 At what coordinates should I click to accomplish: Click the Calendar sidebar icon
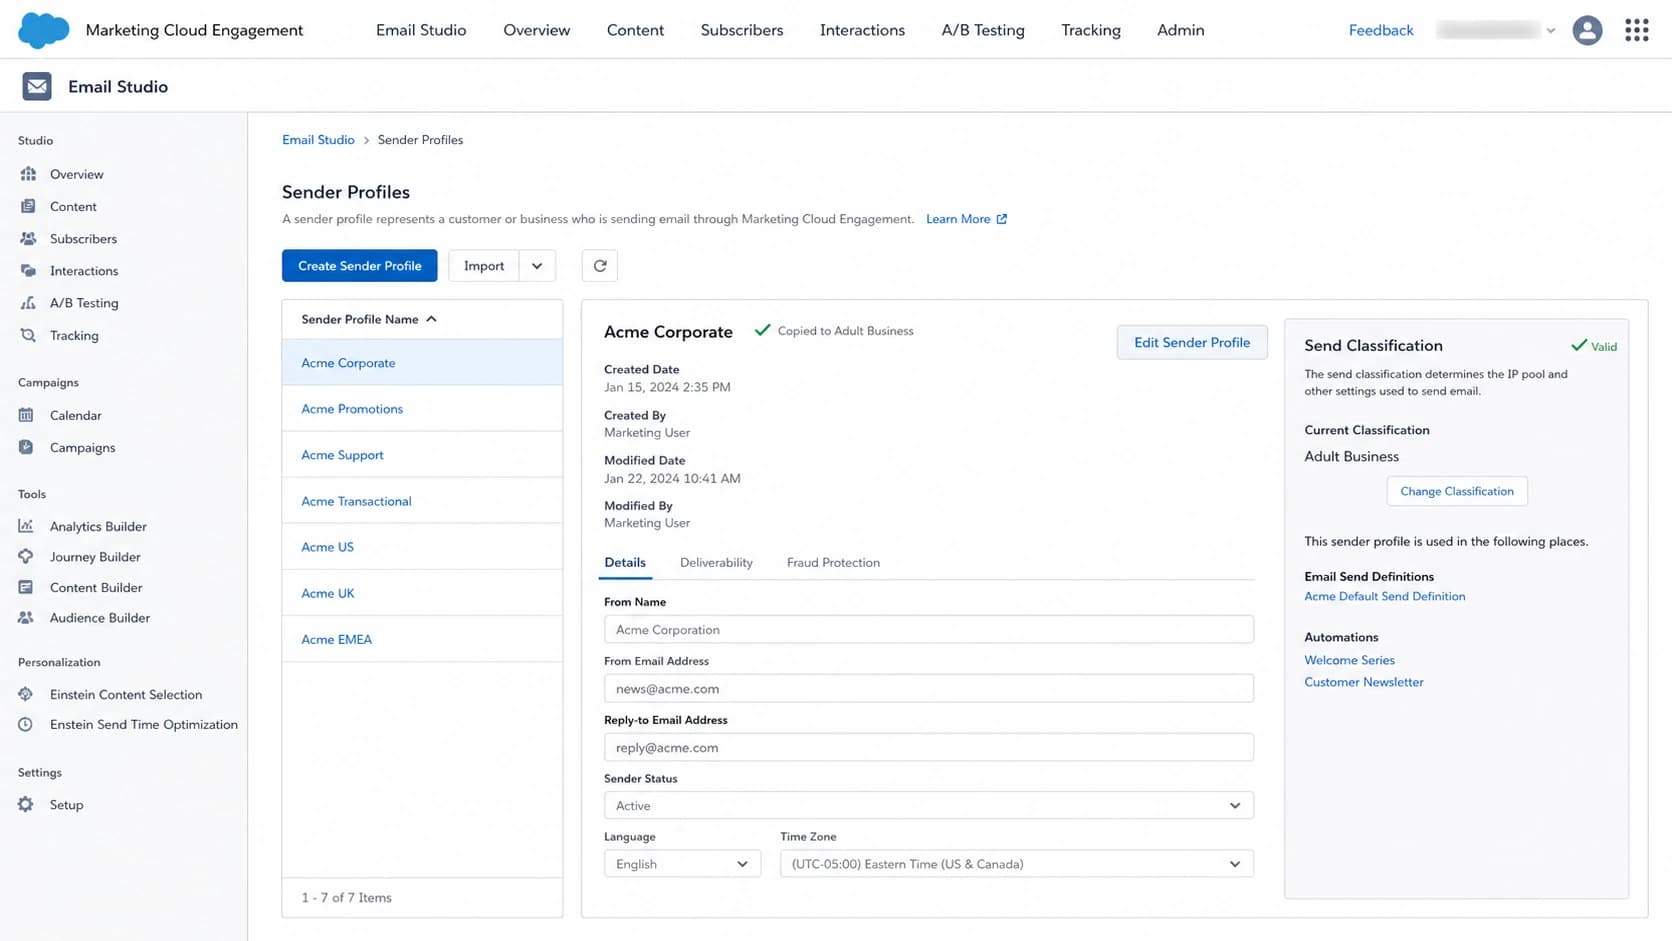(x=26, y=415)
